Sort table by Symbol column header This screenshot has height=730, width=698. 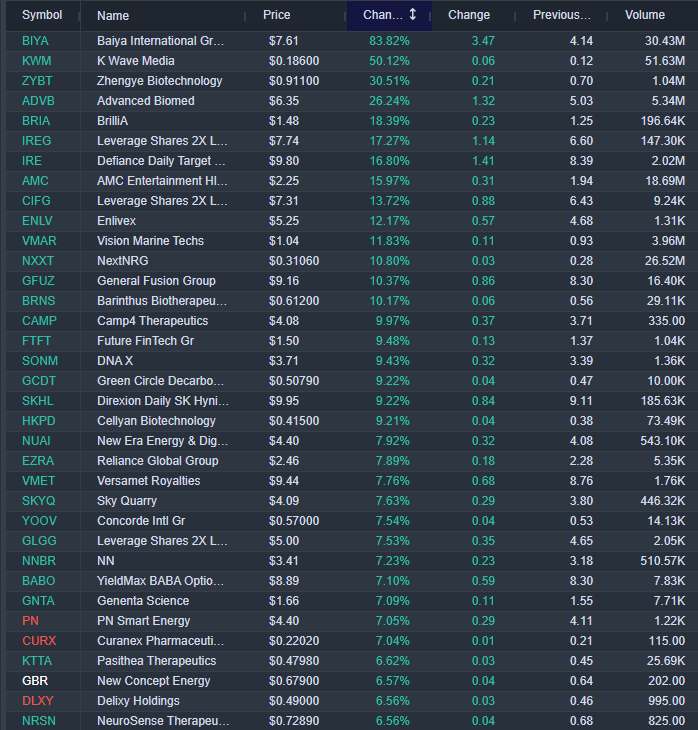42,15
